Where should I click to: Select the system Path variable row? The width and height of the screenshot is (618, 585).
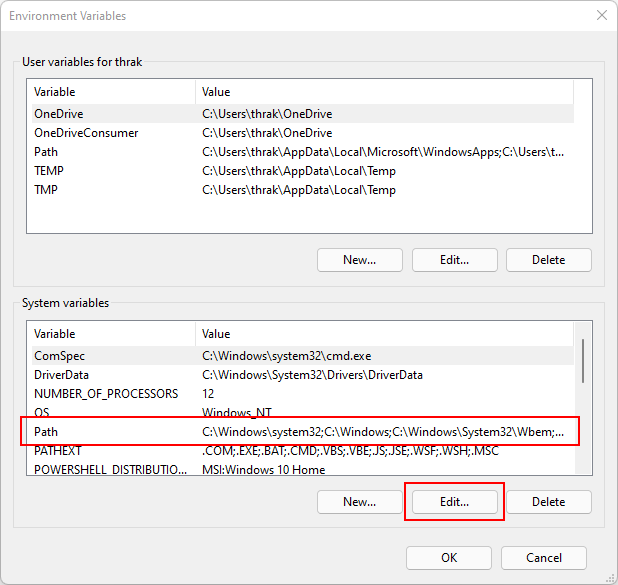pos(303,432)
